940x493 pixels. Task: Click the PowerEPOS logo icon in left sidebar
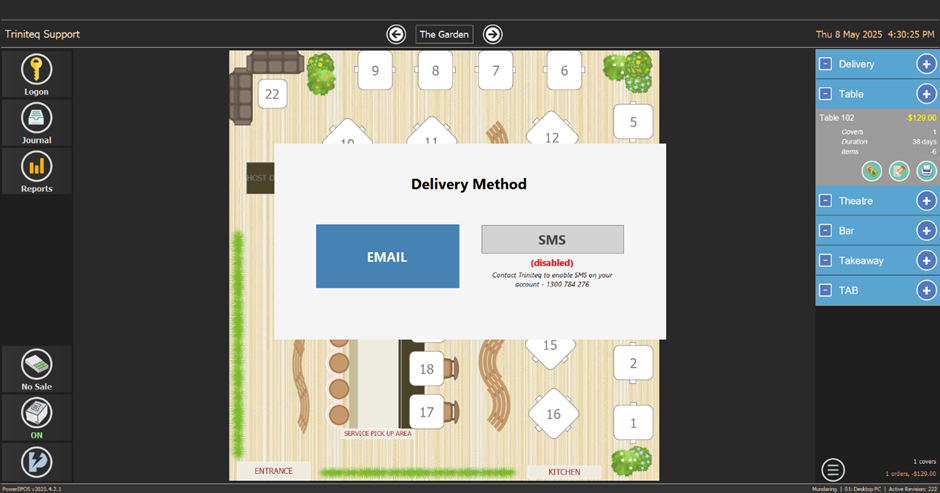click(37, 462)
